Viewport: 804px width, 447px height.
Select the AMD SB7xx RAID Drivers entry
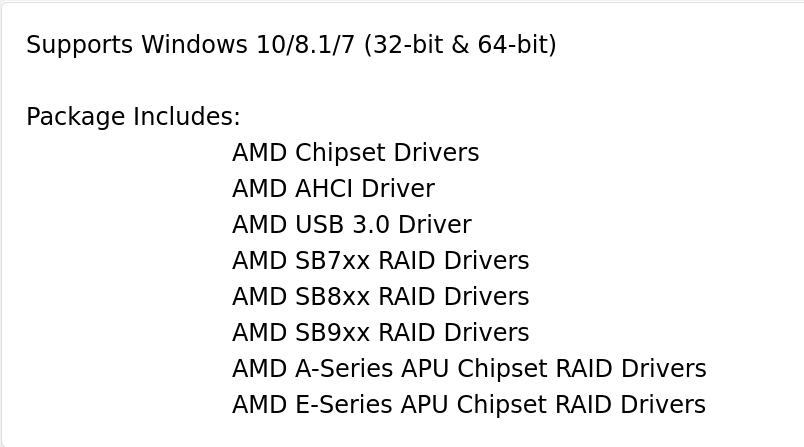pos(380,261)
